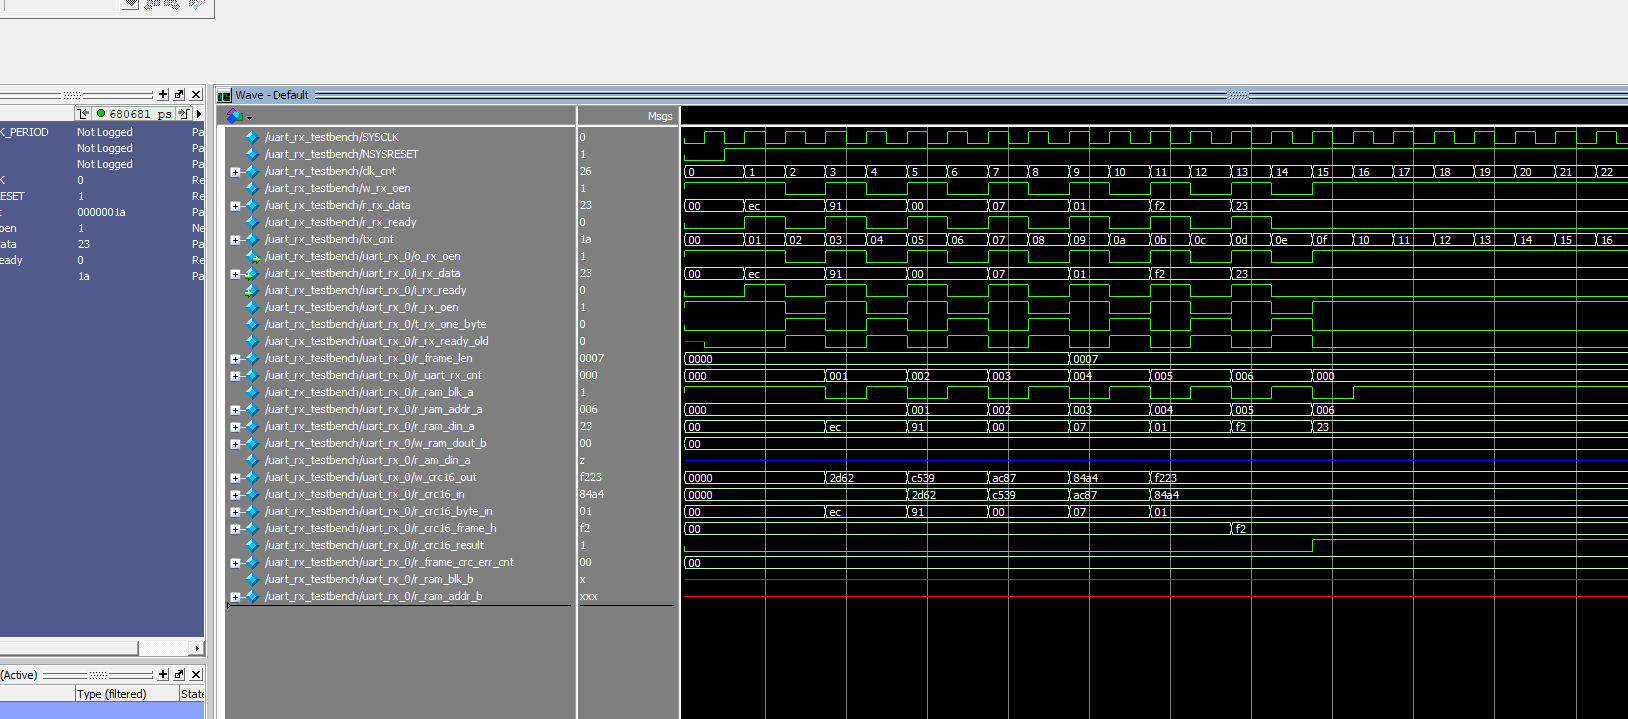
Task: Click the xxx value of r_ram_addr_b
Action: click(x=588, y=596)
